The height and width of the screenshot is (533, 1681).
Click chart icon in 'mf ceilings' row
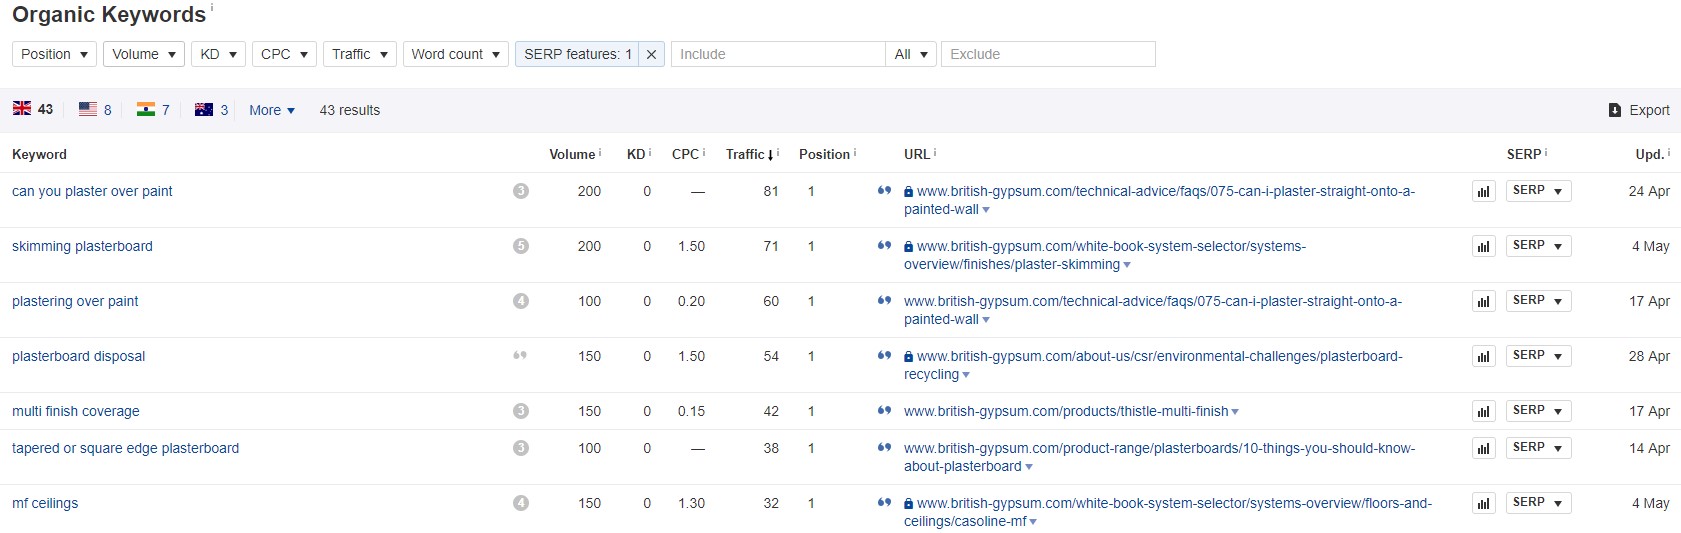[1483, 503]
